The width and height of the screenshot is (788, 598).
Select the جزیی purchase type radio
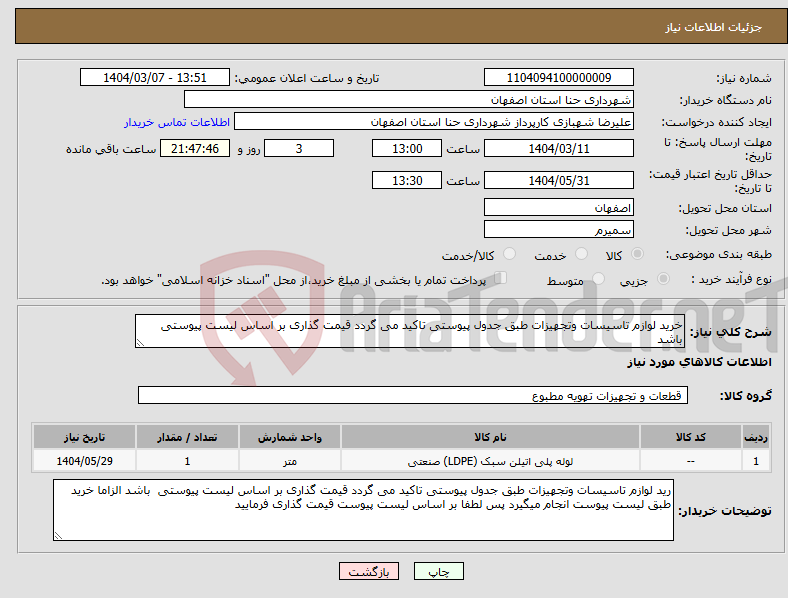click(663, 278)
